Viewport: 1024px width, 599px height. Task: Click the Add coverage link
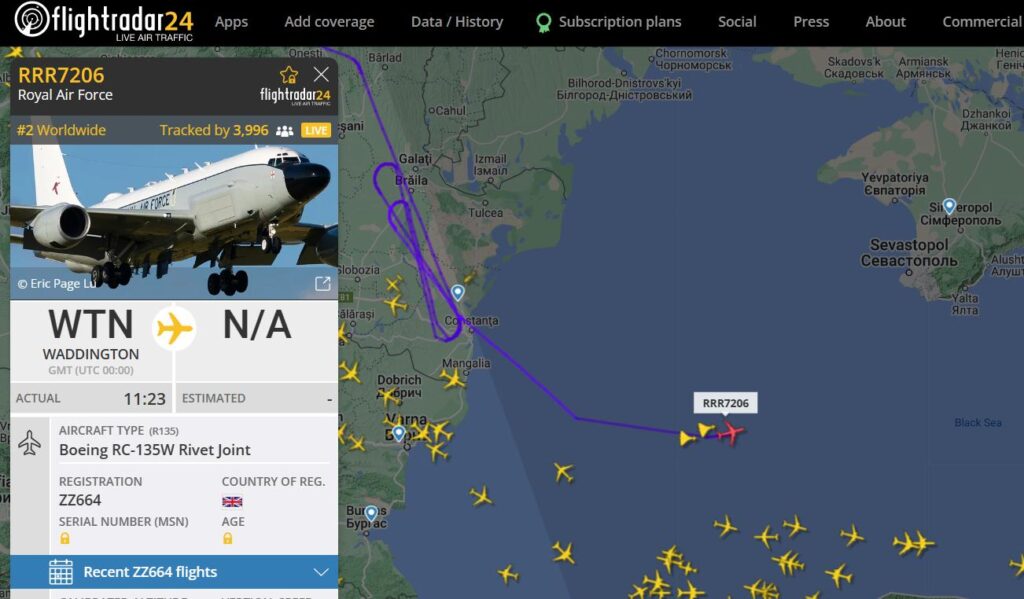(x=329, y=22)
